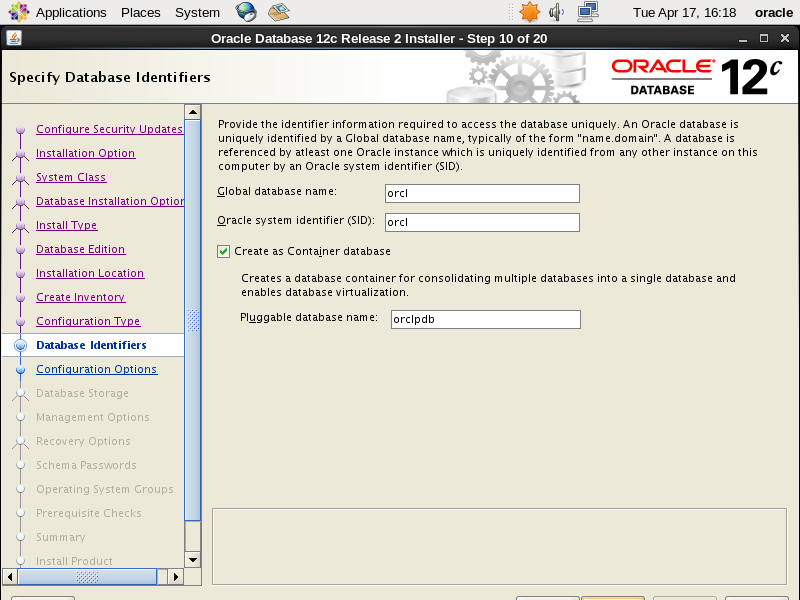This screenshot has height=600, width=800.
Task: Click the Global database name field
Action: coord(482,193)
